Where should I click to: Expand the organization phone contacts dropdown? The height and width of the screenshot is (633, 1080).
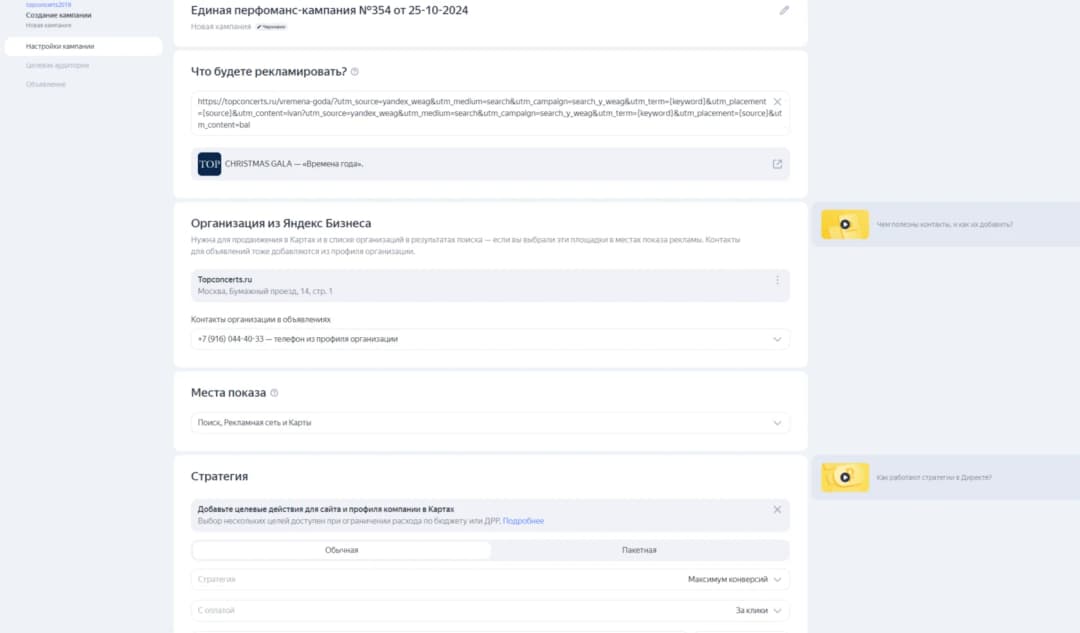(490, 339)
